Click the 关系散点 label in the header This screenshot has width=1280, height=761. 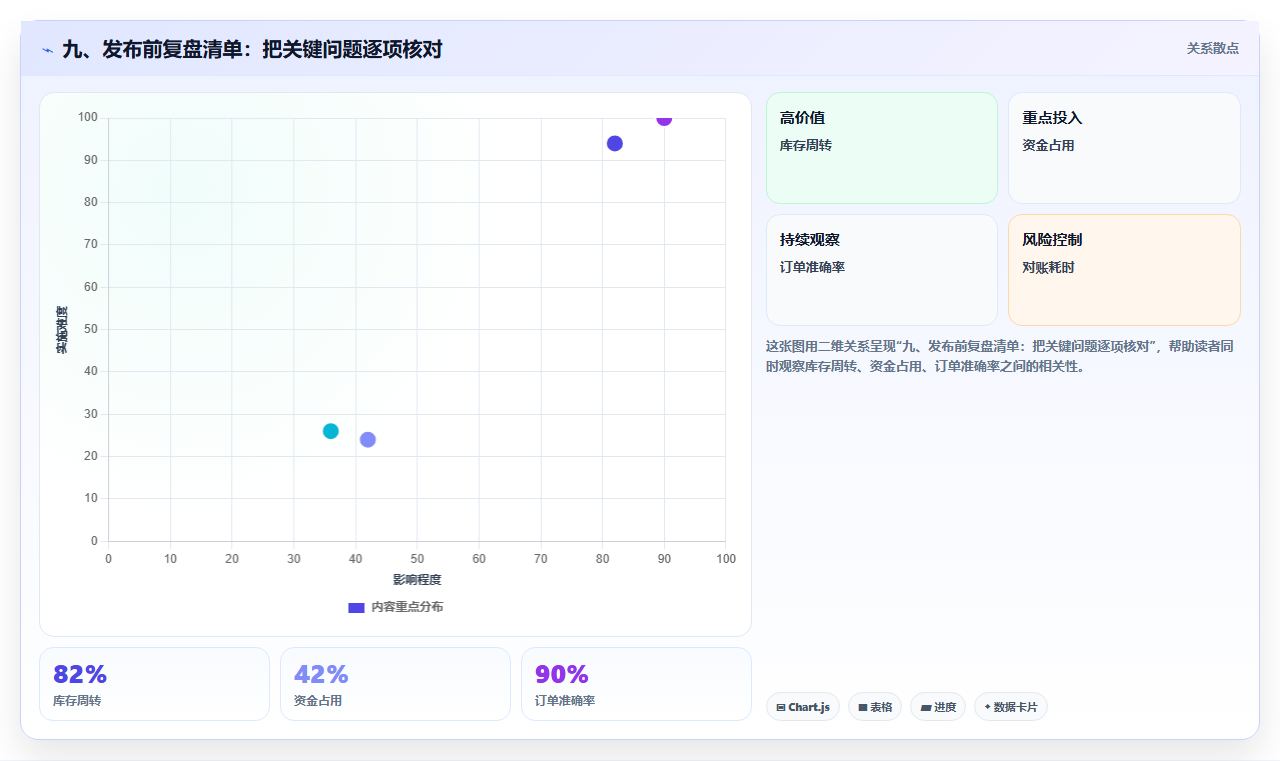point(1213,48)
